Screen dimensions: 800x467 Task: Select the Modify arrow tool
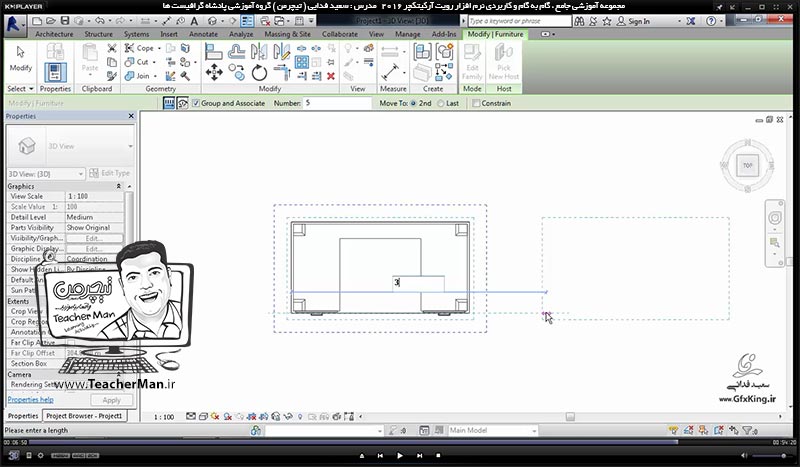(x=20, y=59)
